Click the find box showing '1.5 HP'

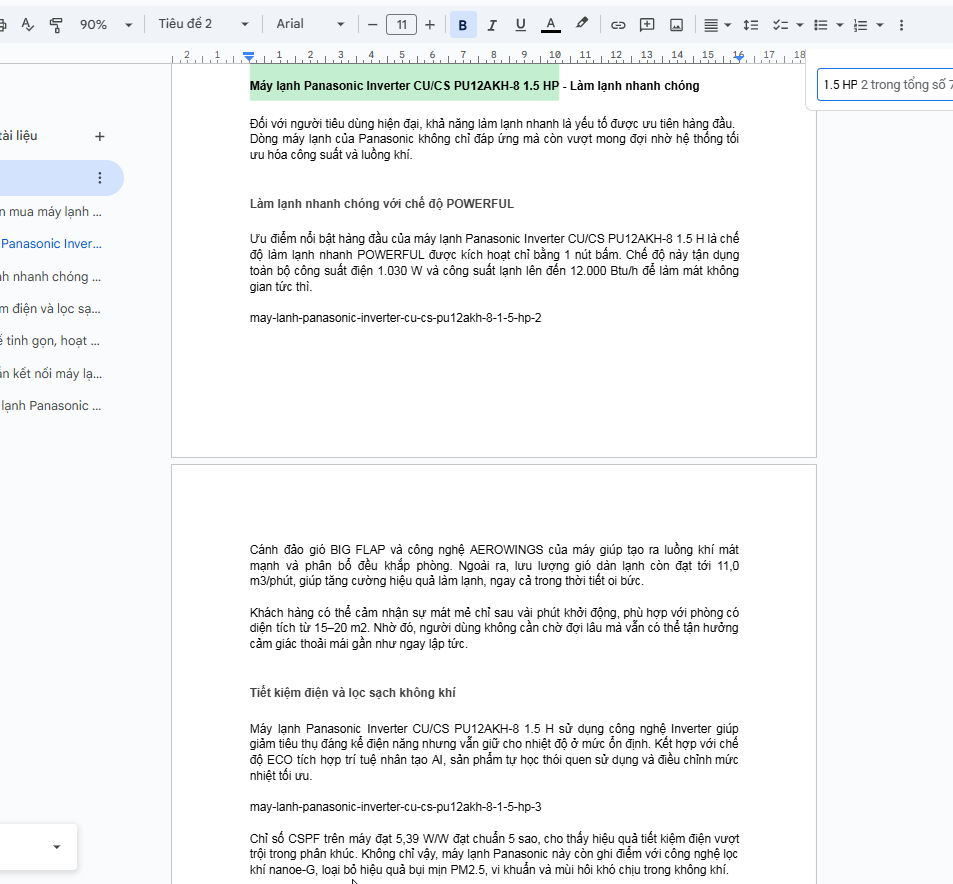pyautogui.click(x=885, y=85)
